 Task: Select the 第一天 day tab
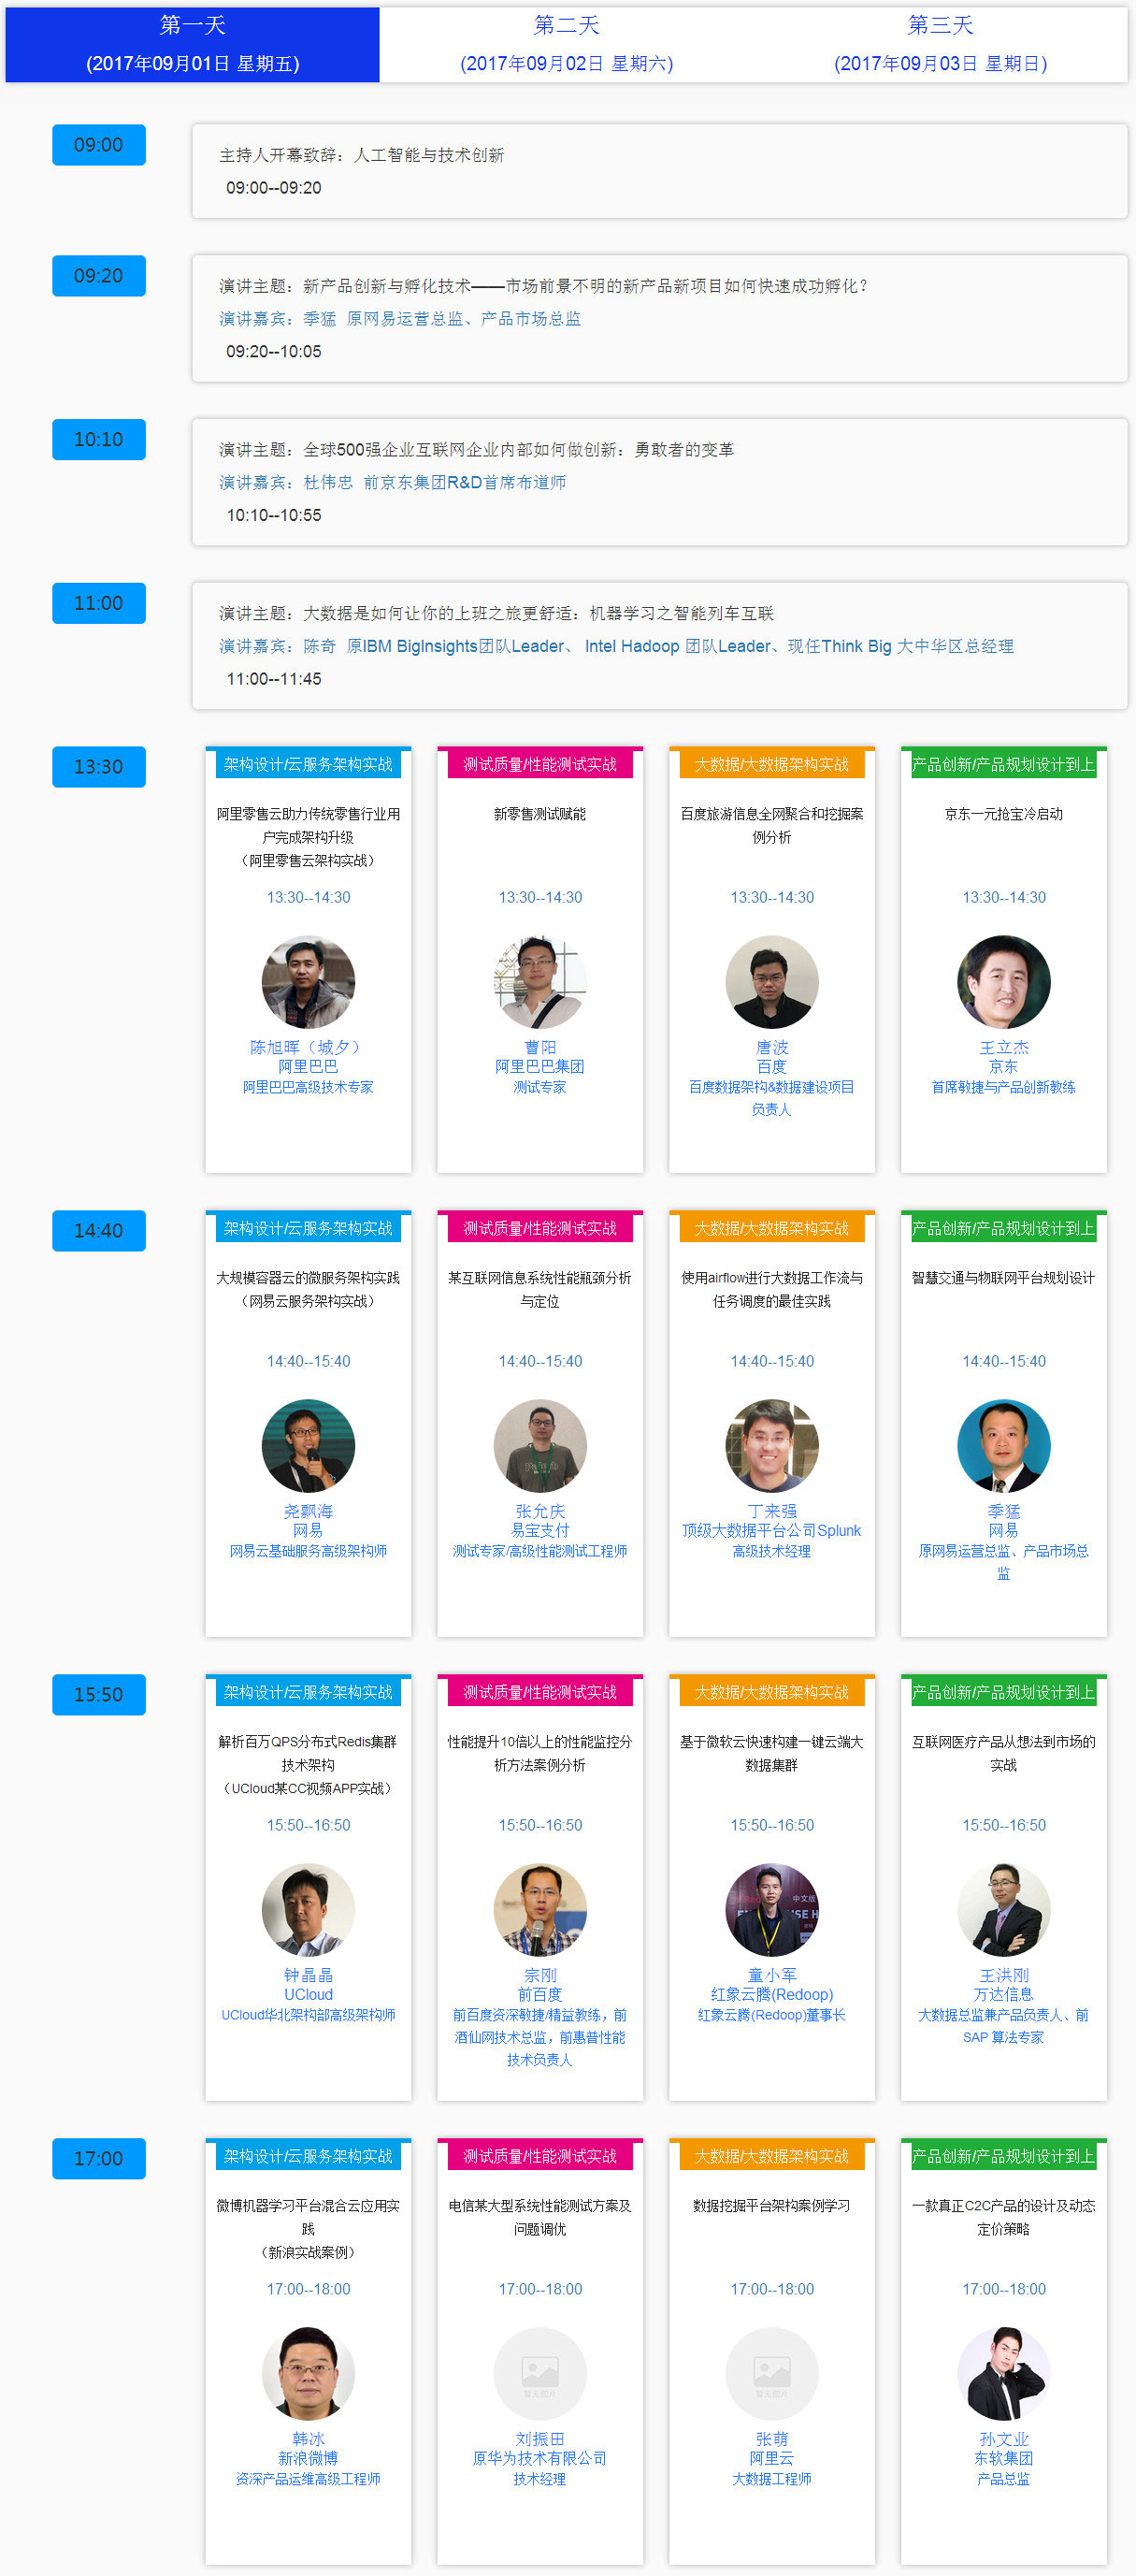tap(193, 44)
